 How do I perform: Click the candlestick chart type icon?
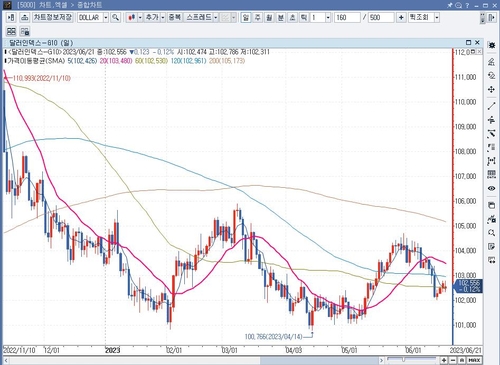[132, 17]
